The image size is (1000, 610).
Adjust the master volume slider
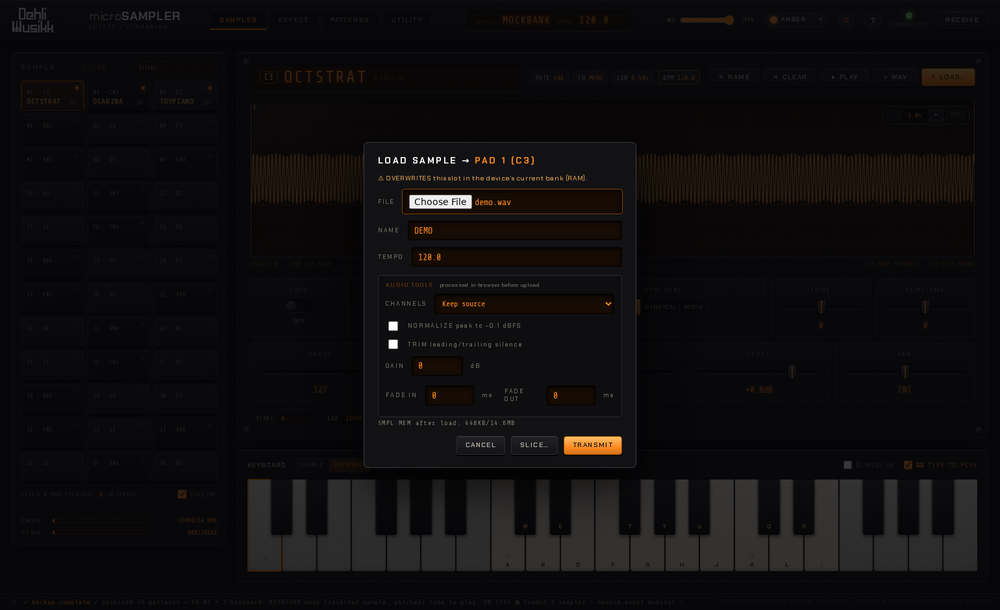707,20
